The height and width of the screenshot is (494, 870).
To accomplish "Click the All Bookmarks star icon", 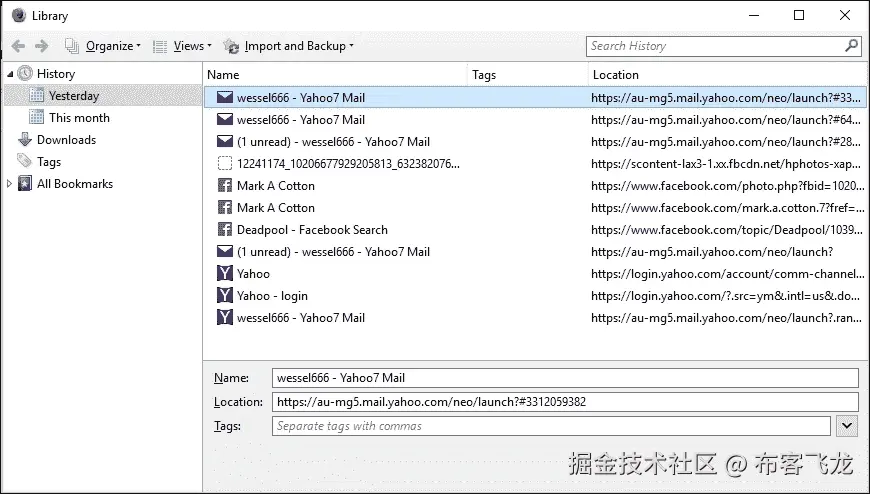I will pyautogui.click(x=25, y=183).
